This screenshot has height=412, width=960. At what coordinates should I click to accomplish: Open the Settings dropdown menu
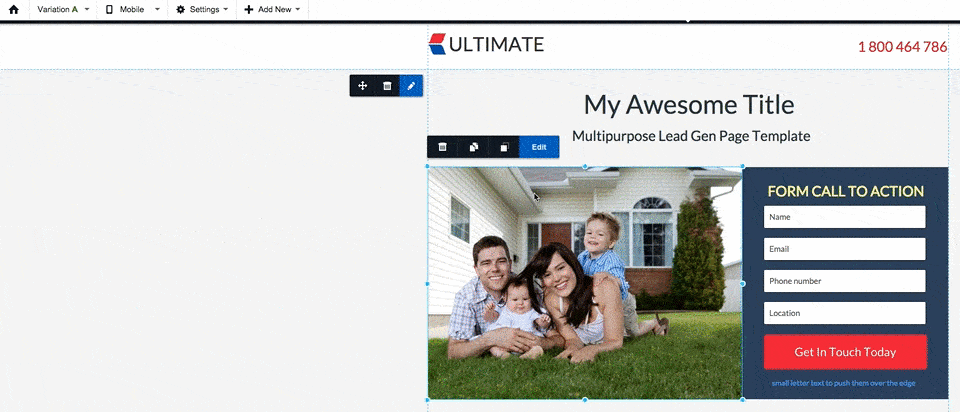(201, 10)
